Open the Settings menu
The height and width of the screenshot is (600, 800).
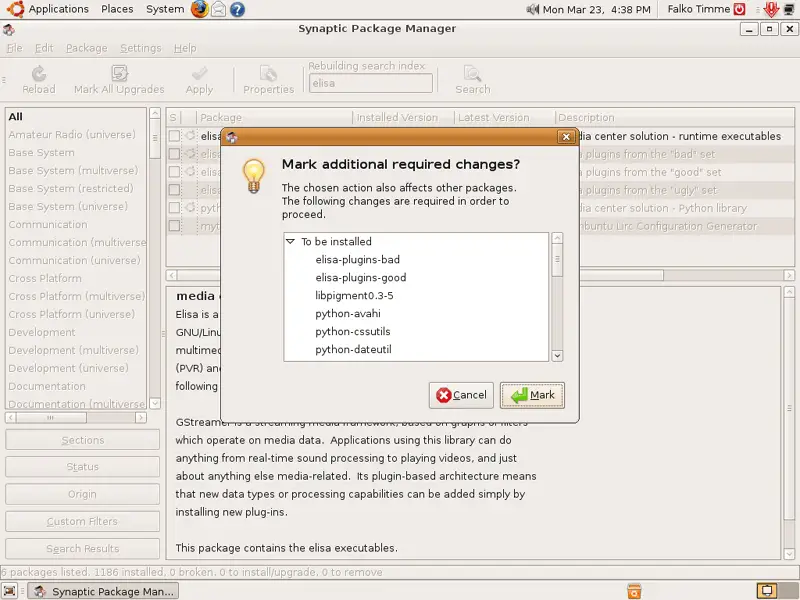coord(141,48)
